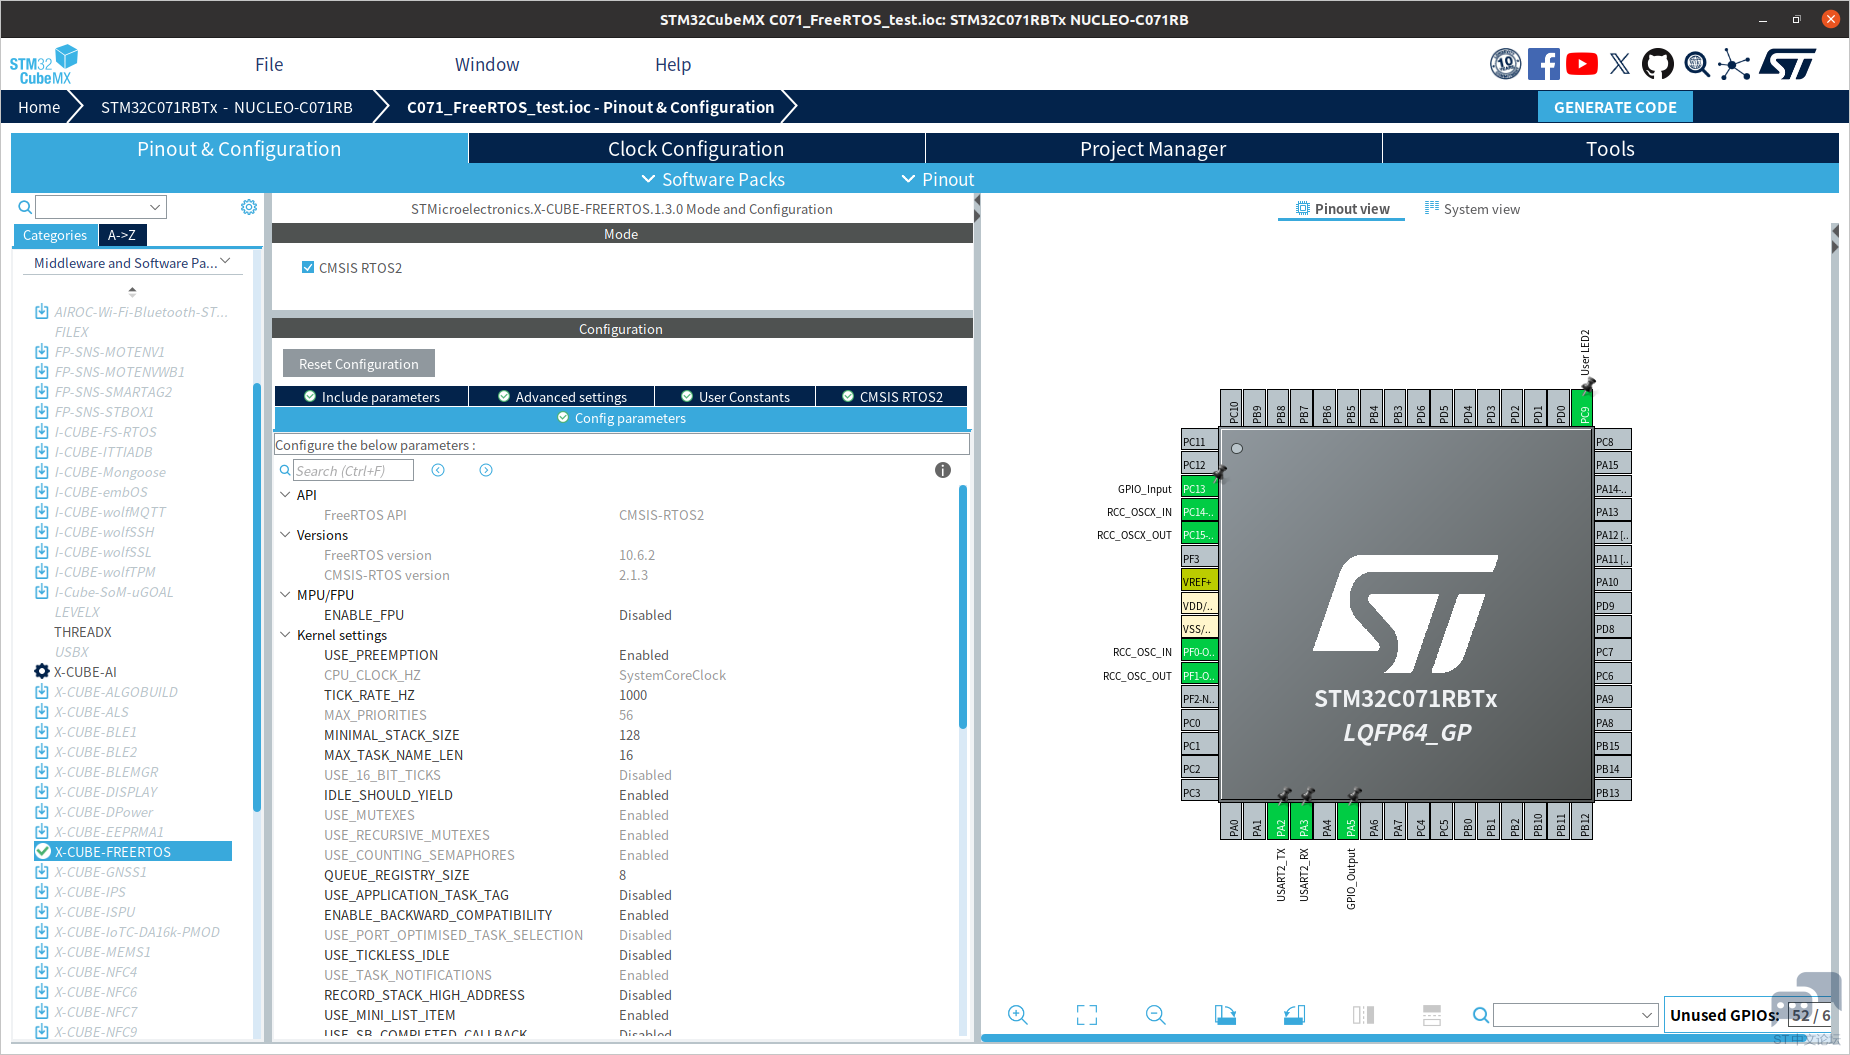Open the Include parameters tab

point(371,397)
